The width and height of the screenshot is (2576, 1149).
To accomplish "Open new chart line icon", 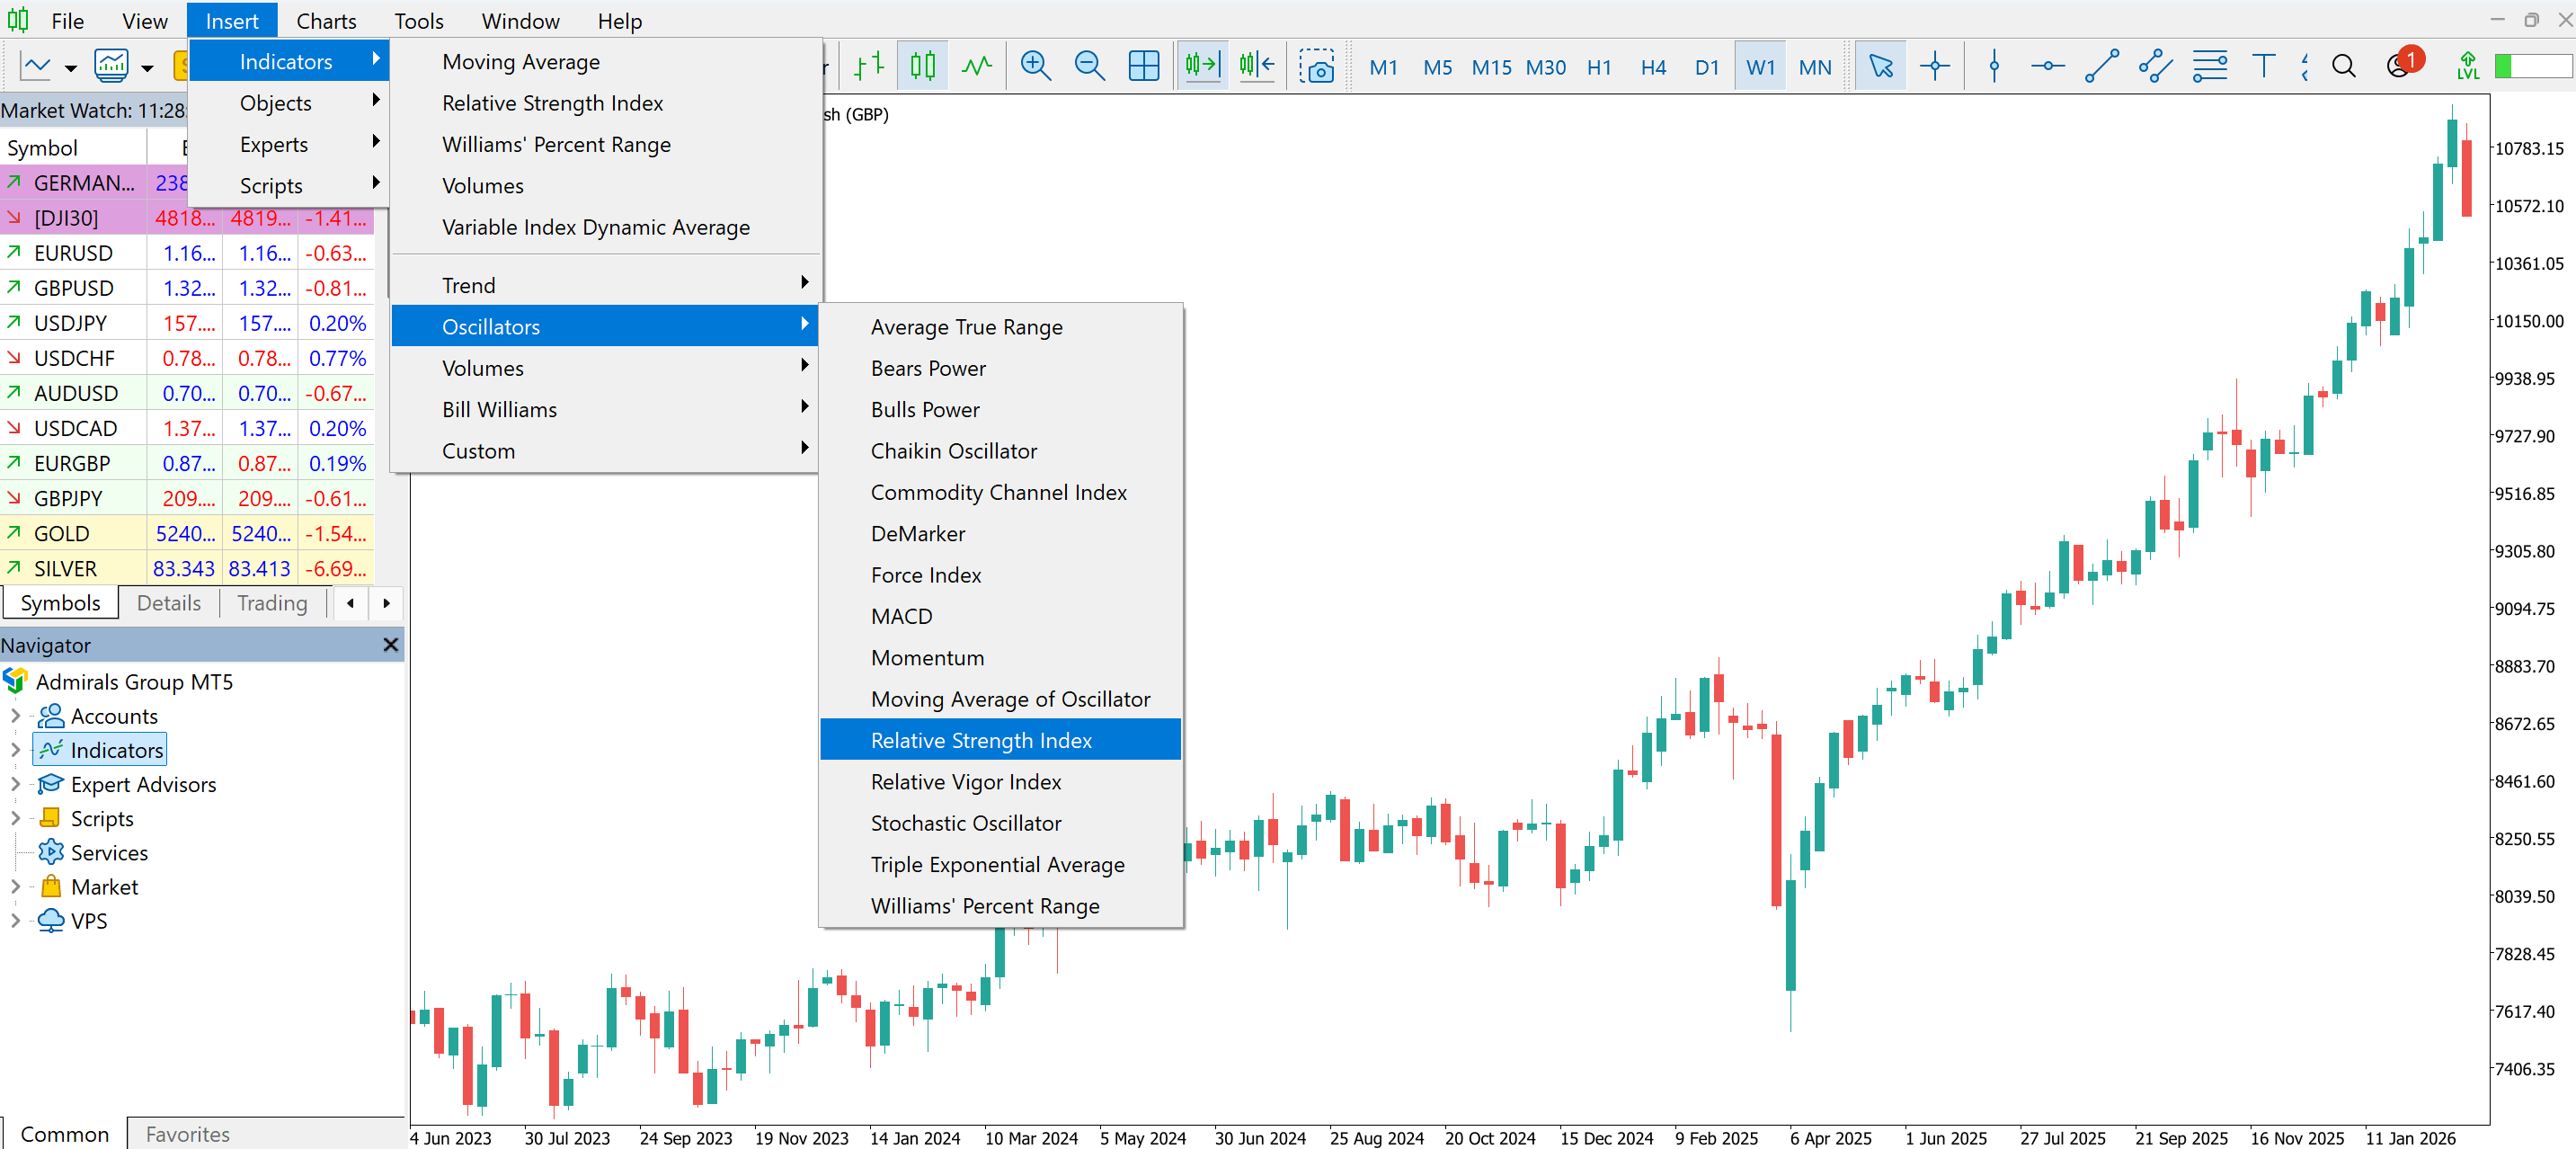I will 36,67.
